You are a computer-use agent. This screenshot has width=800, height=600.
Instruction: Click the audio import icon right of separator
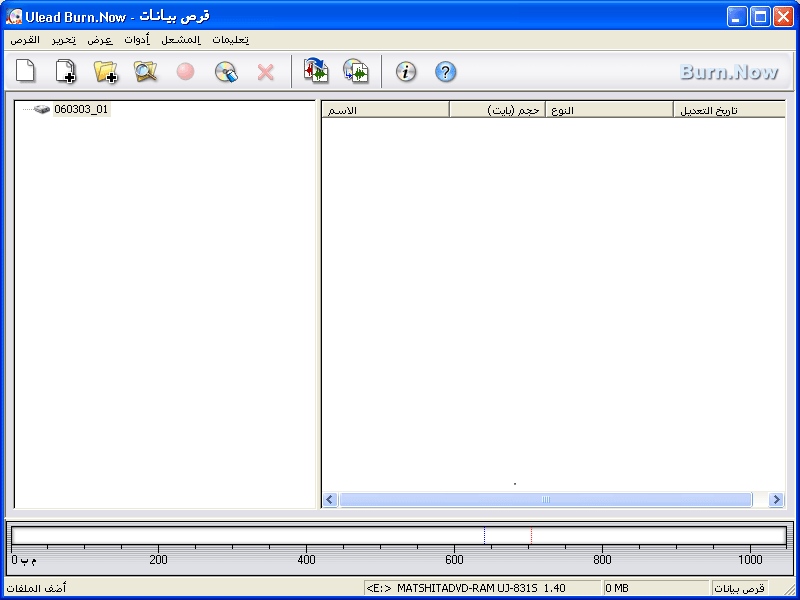tap(356, 71)
